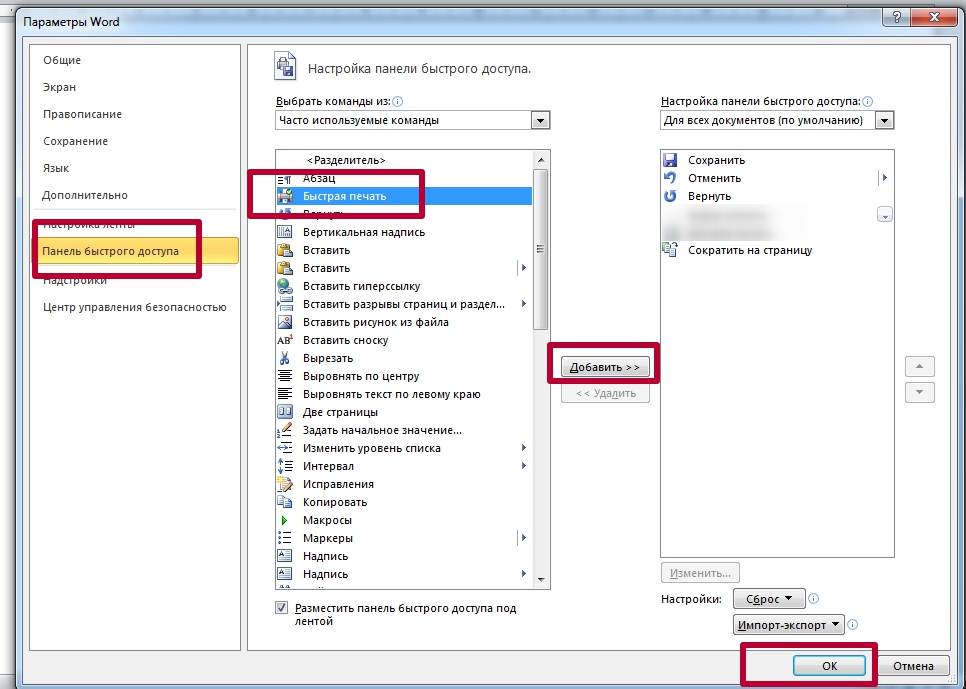This screenshot has height=689, width=966.
Task: Click the Cut (Вырезать) scissors icon
Action: 285,358
